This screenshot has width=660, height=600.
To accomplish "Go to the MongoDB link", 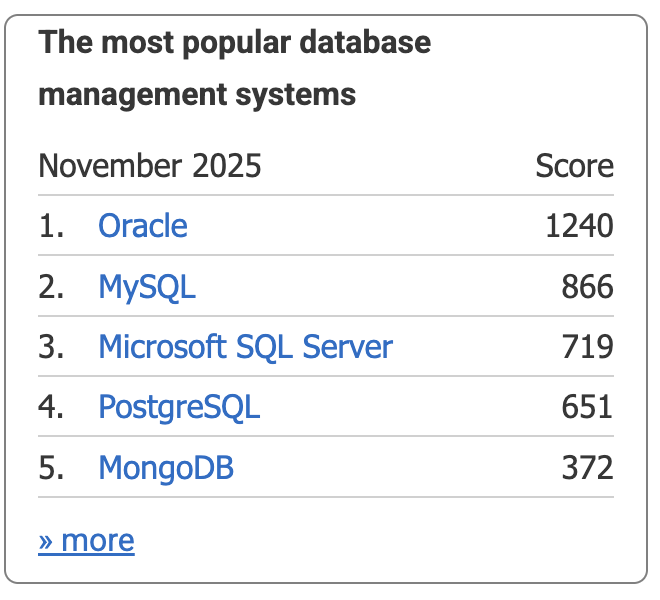I will tap(166, 468).
